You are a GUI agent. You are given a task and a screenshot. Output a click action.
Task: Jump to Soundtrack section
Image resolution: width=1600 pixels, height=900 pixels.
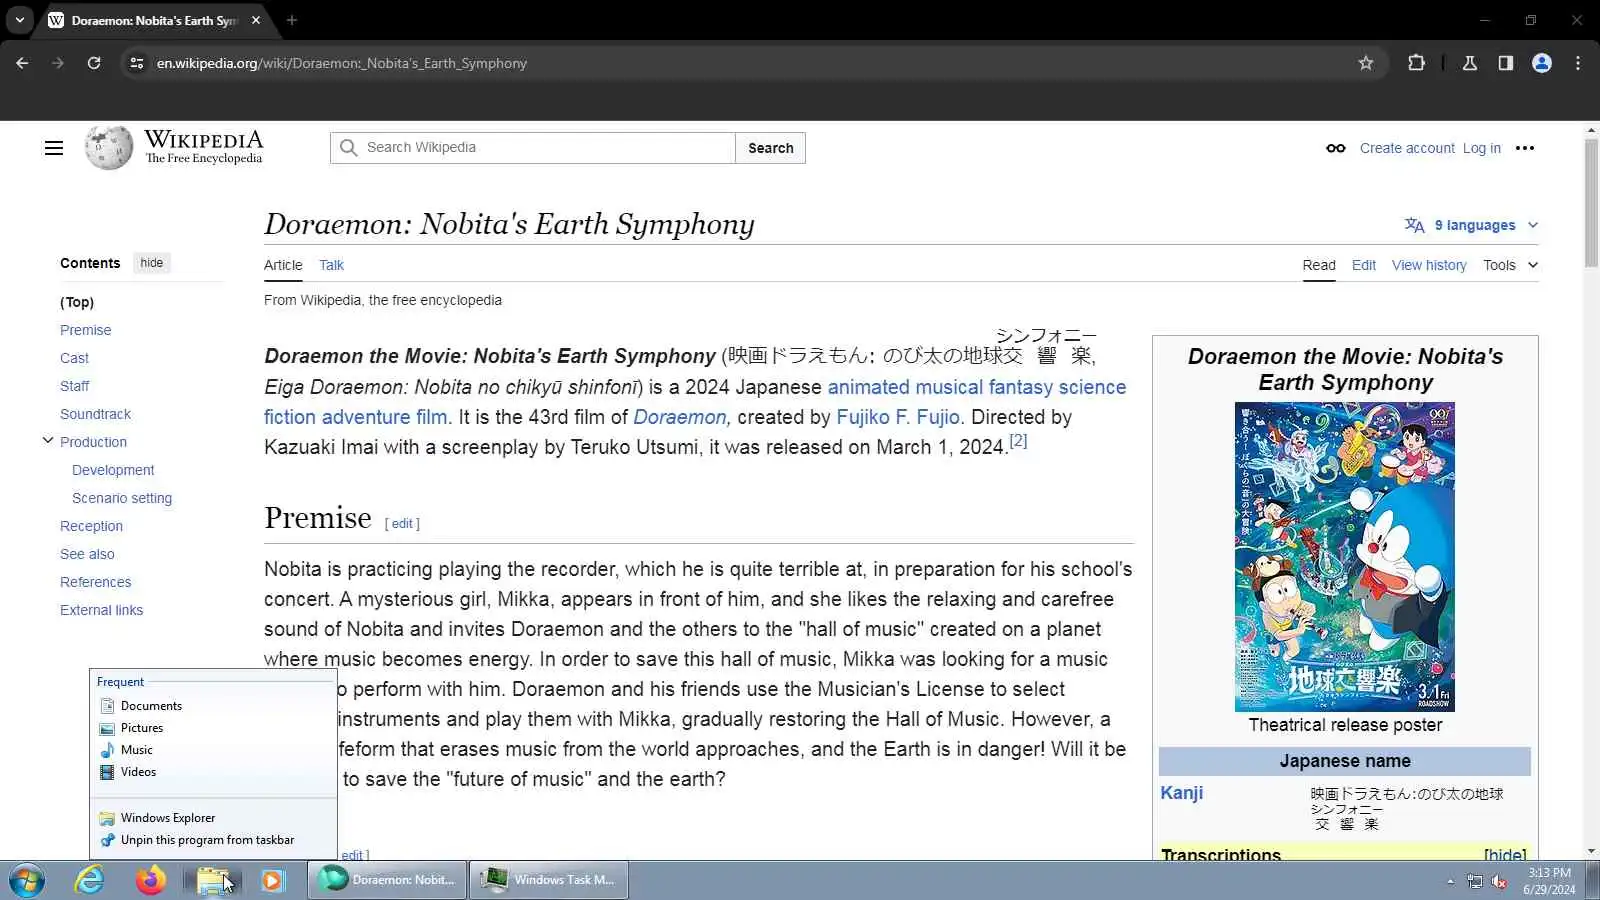(95, 414)
